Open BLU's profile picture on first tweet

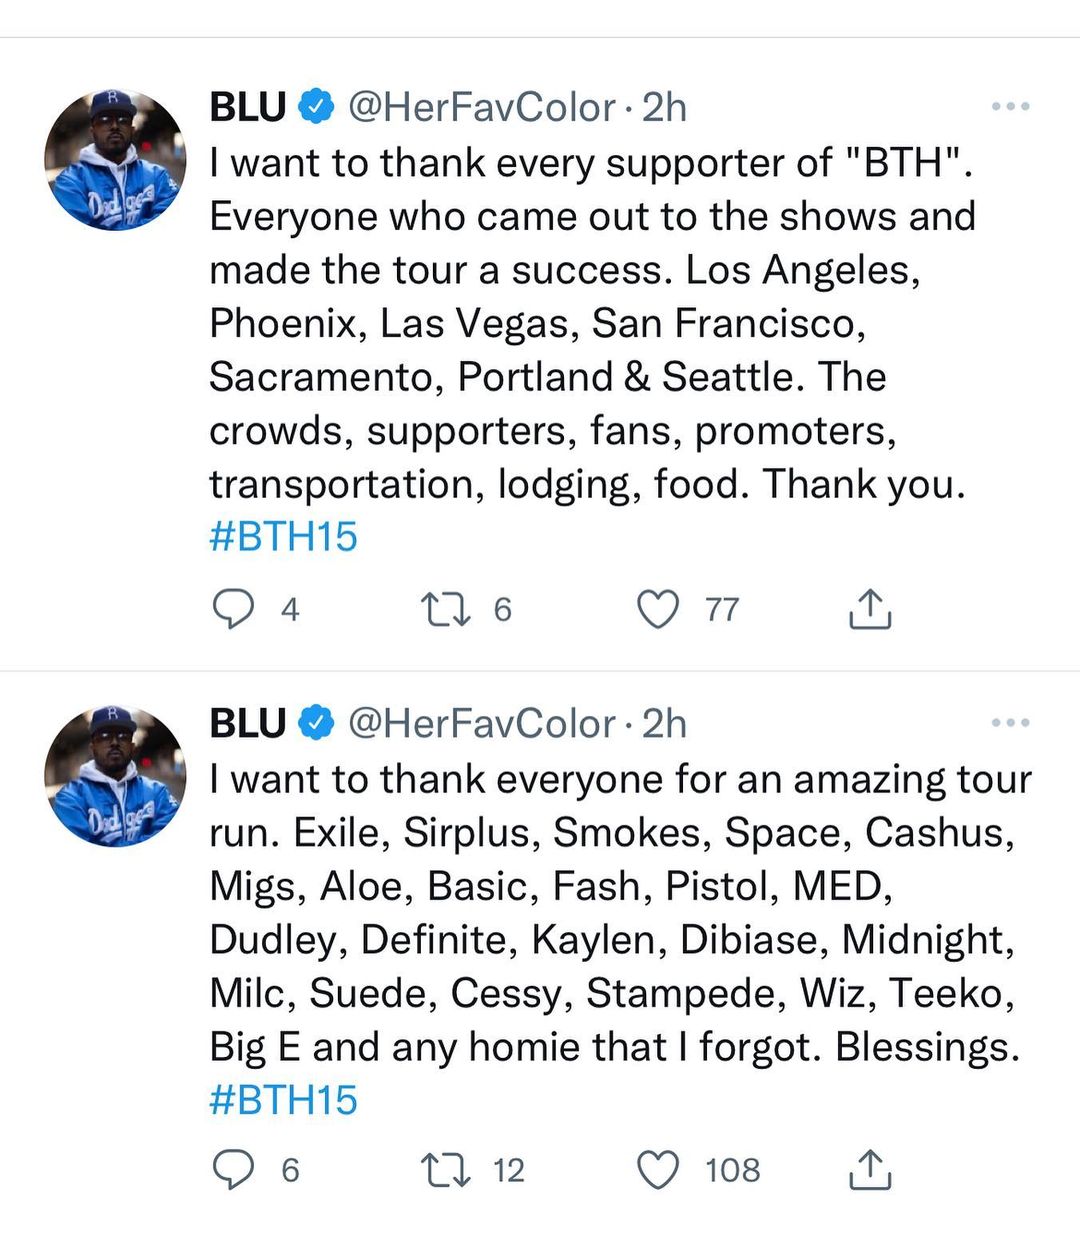[115, 160]
